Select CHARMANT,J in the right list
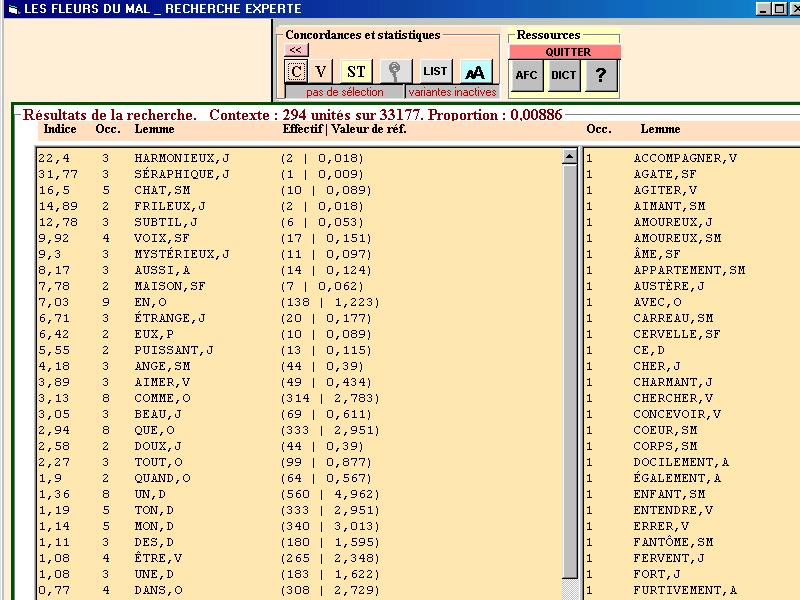800x600 pixels. (692, 382)
